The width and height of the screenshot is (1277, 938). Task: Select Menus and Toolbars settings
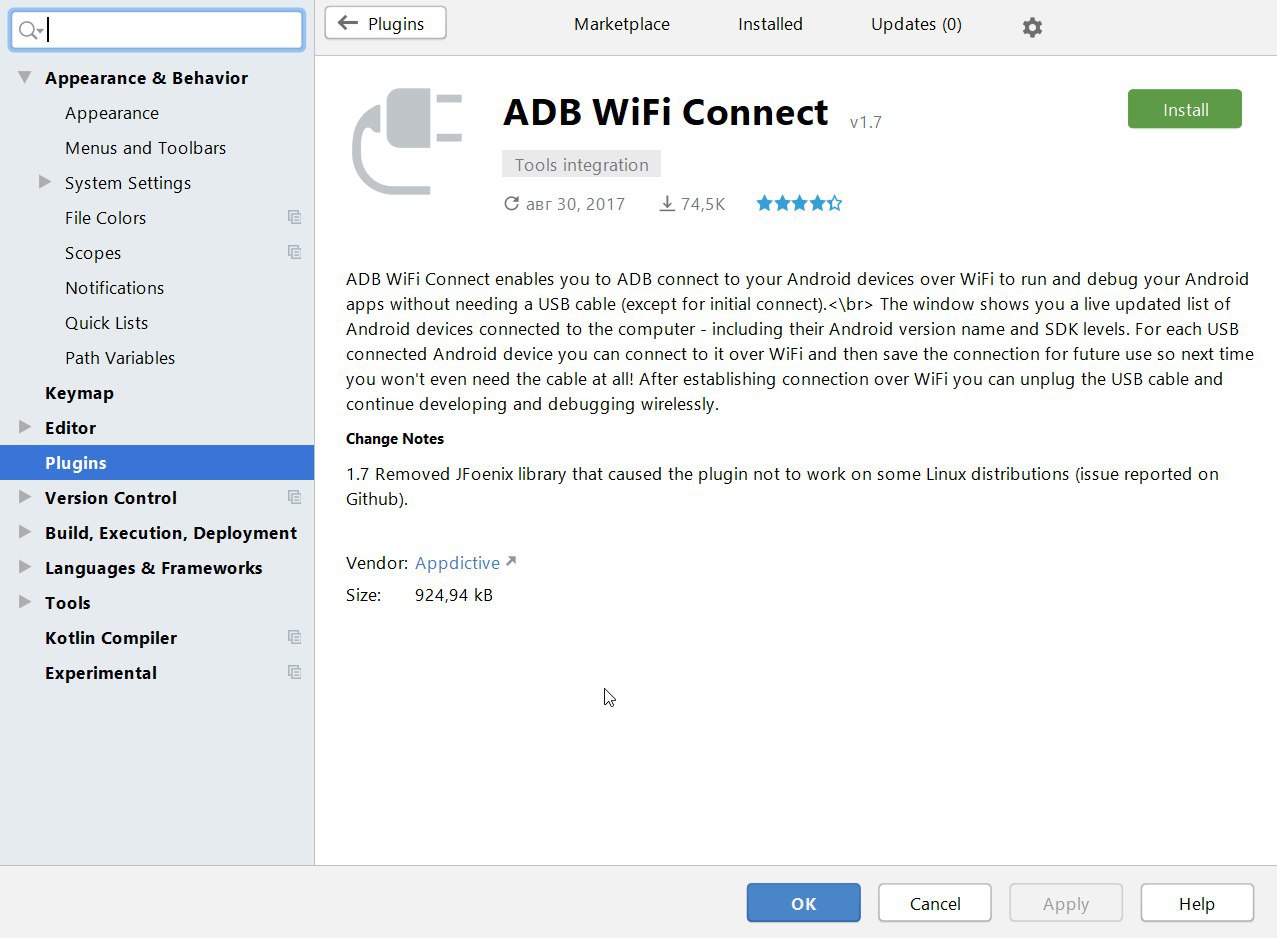pyautogui.click(x=146, y=148)
